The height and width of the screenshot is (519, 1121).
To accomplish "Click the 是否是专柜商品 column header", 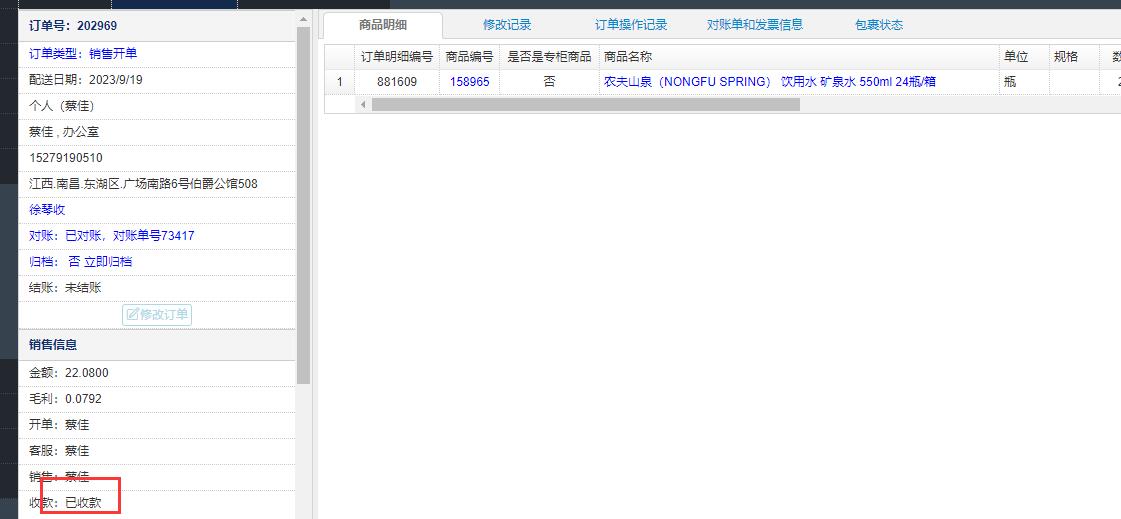I will pos(549,57).
